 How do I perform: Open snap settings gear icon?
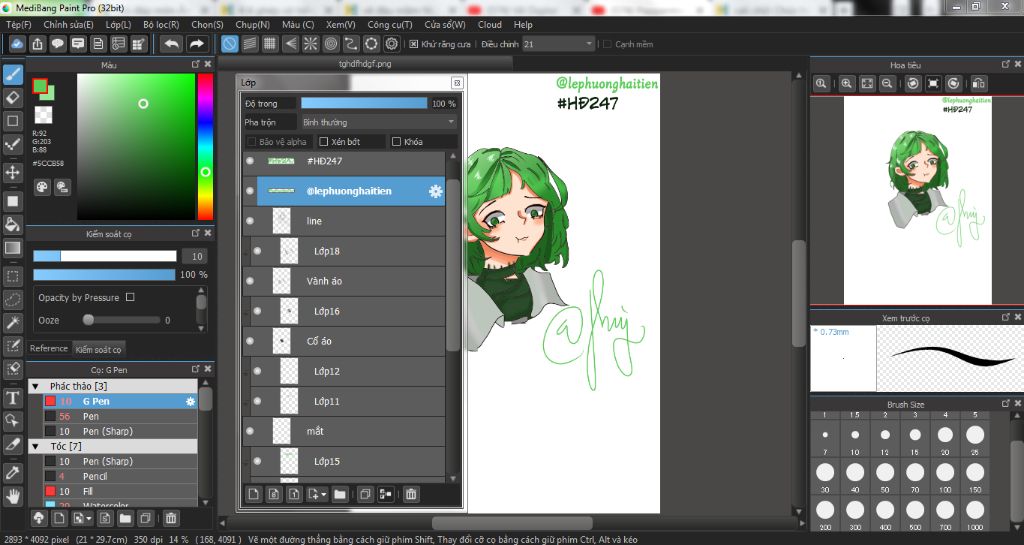(x=391, y=44)
